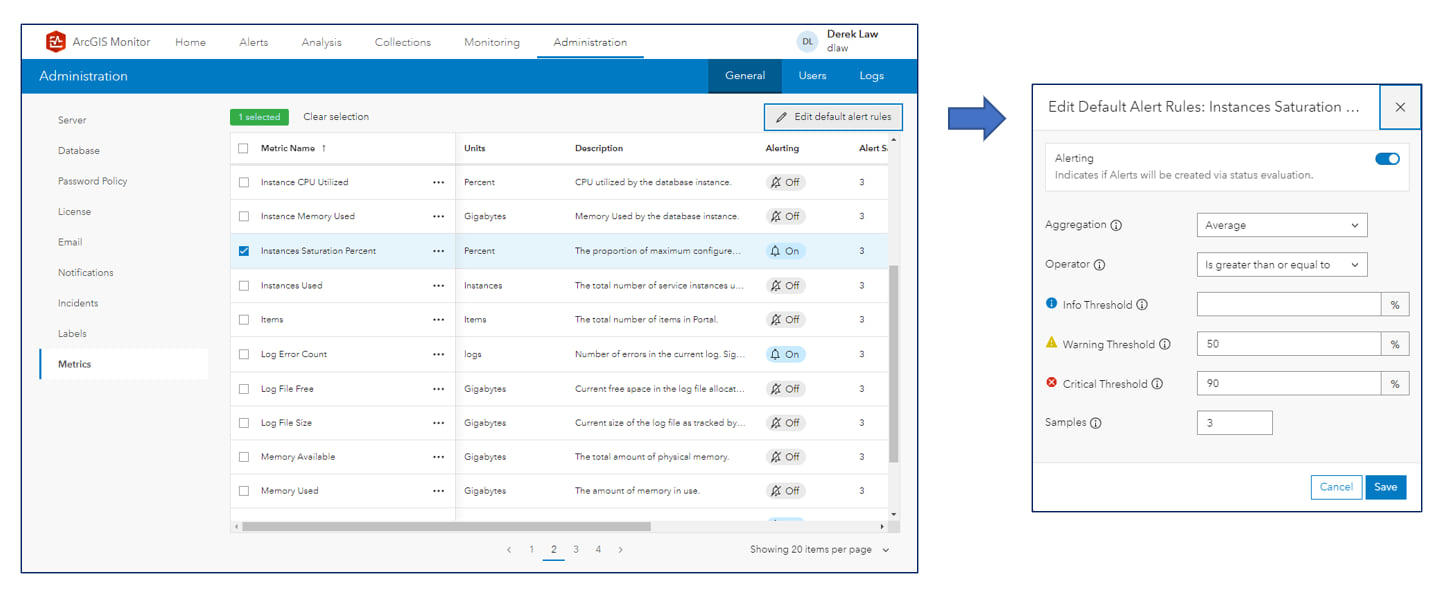Click Info Threshold help icon
Image resolution: width=1448 pixels, height=601 pixels.
coord(1142,305)
